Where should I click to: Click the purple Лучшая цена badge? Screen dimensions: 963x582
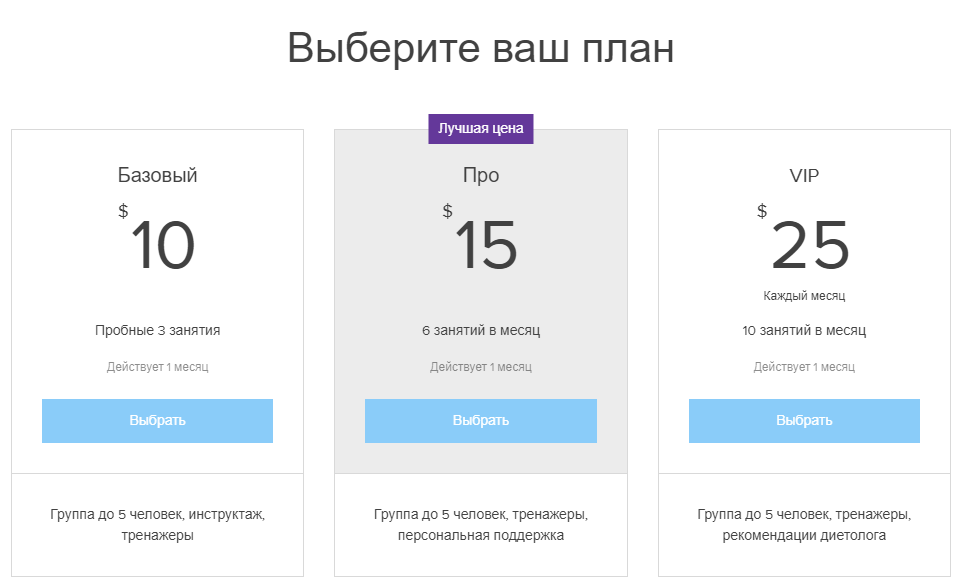[x=480, y=129]
